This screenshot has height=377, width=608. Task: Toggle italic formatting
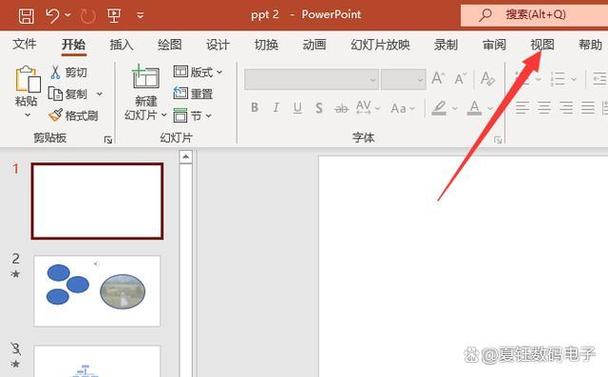click(x=276, y=107)
